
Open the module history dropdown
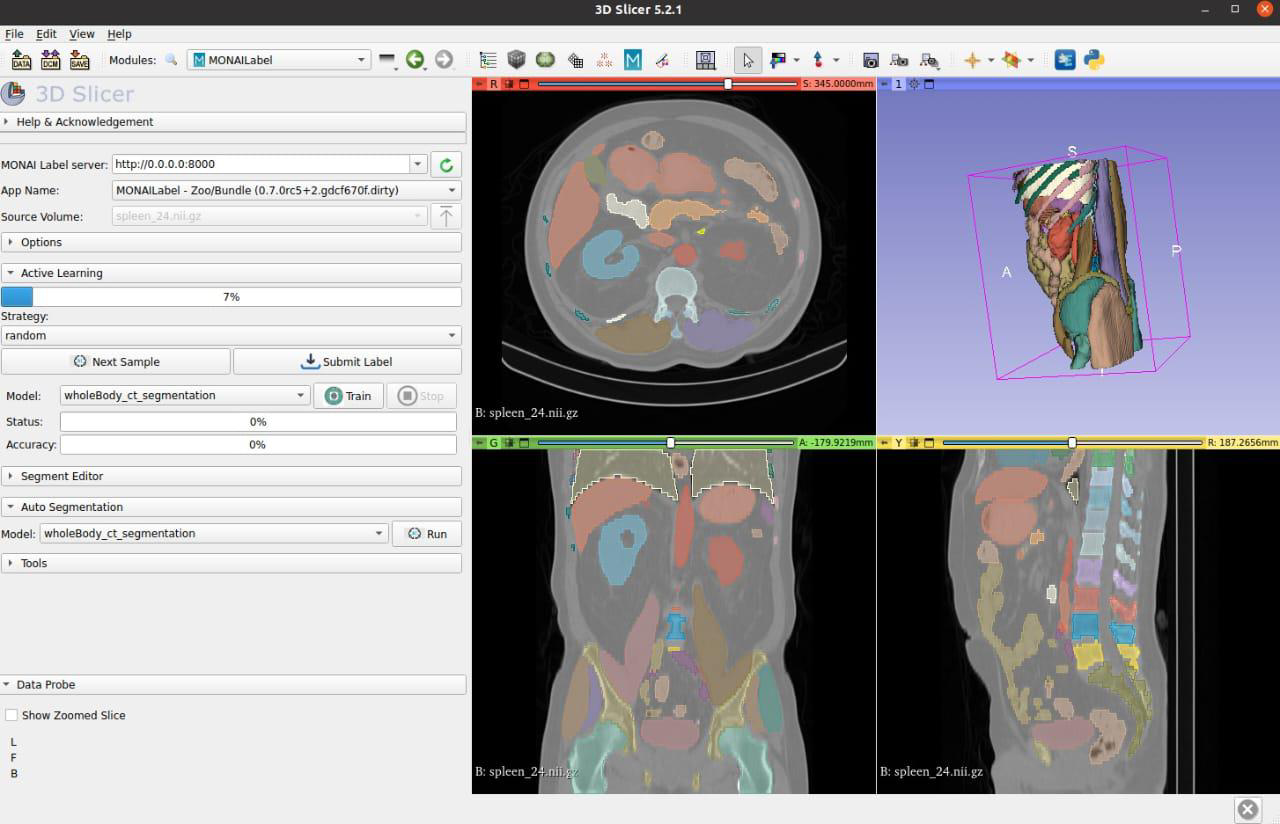click(388, 60)
